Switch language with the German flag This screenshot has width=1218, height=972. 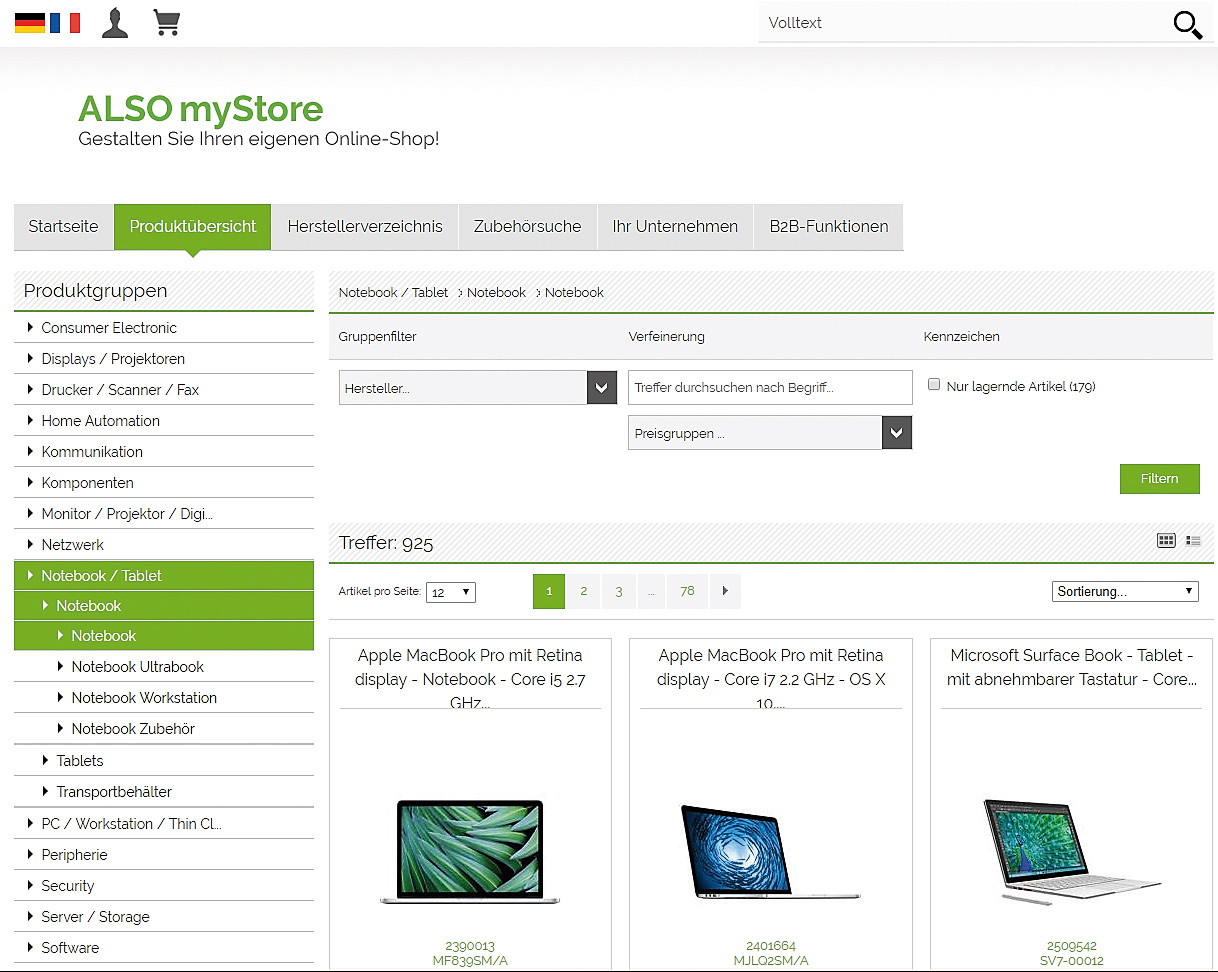(x=30, y=23)
